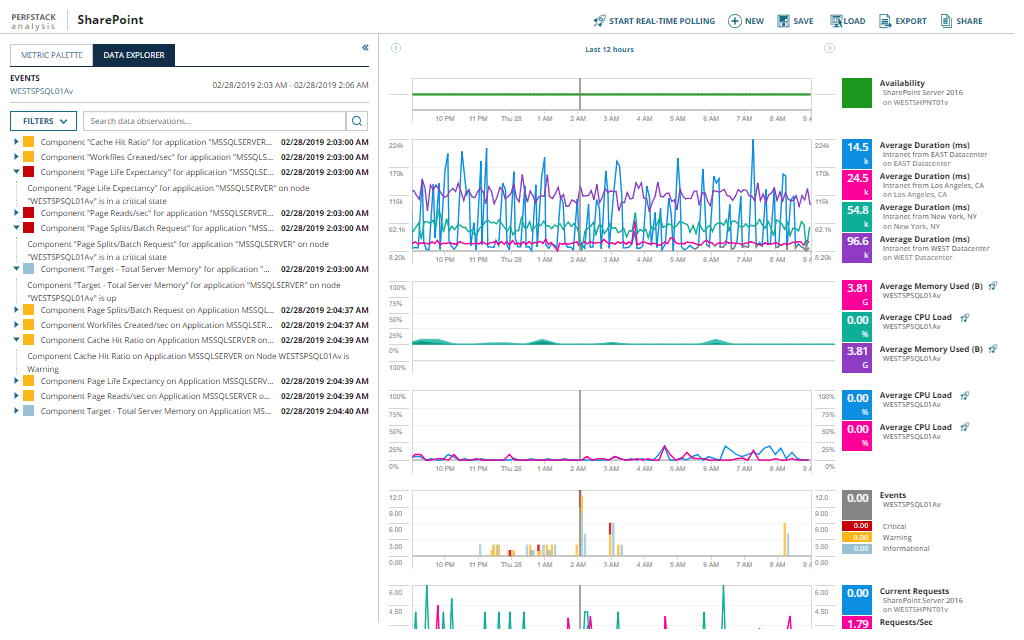Open the Load icon in top toolbar
The image size is (1024, 640).
coord(836,20)
